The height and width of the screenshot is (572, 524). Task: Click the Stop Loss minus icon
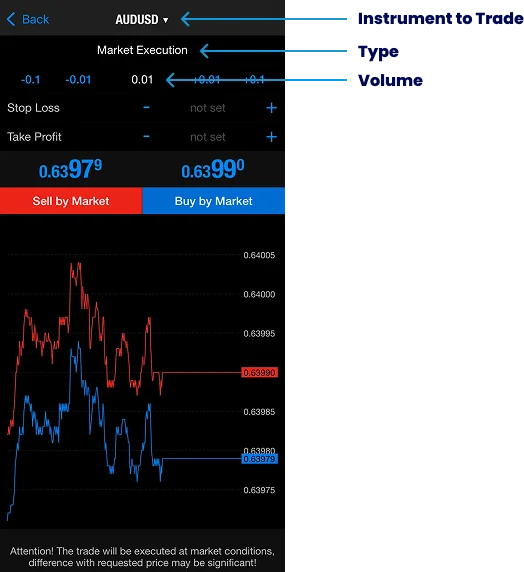pyautogui.click(x=146, y=108)
